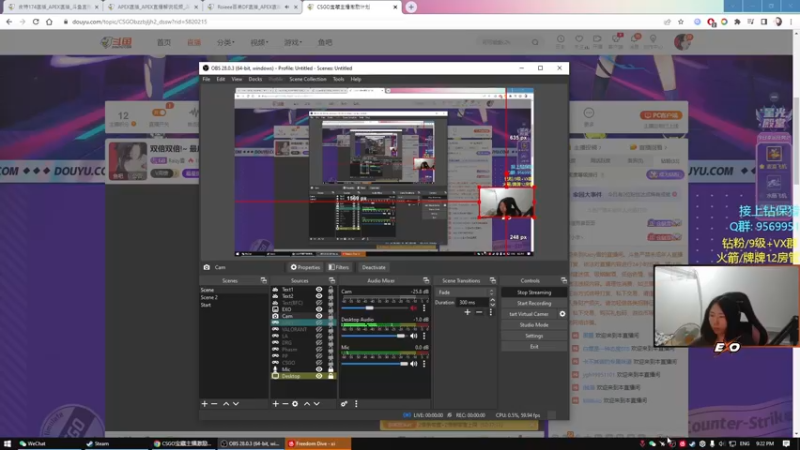
Task: Open OBS Settings from Controls dock
Action: pos(534,336)
